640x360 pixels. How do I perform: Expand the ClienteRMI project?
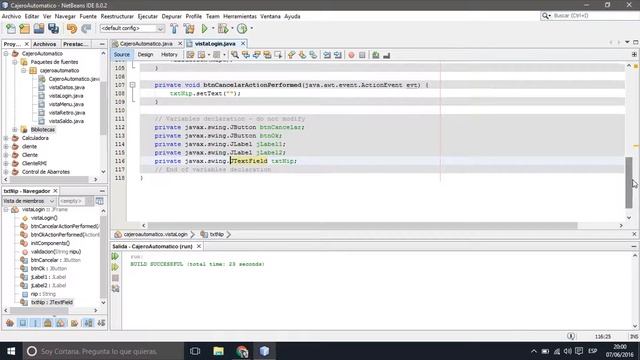pyautogui.click(x=6, y=164)
